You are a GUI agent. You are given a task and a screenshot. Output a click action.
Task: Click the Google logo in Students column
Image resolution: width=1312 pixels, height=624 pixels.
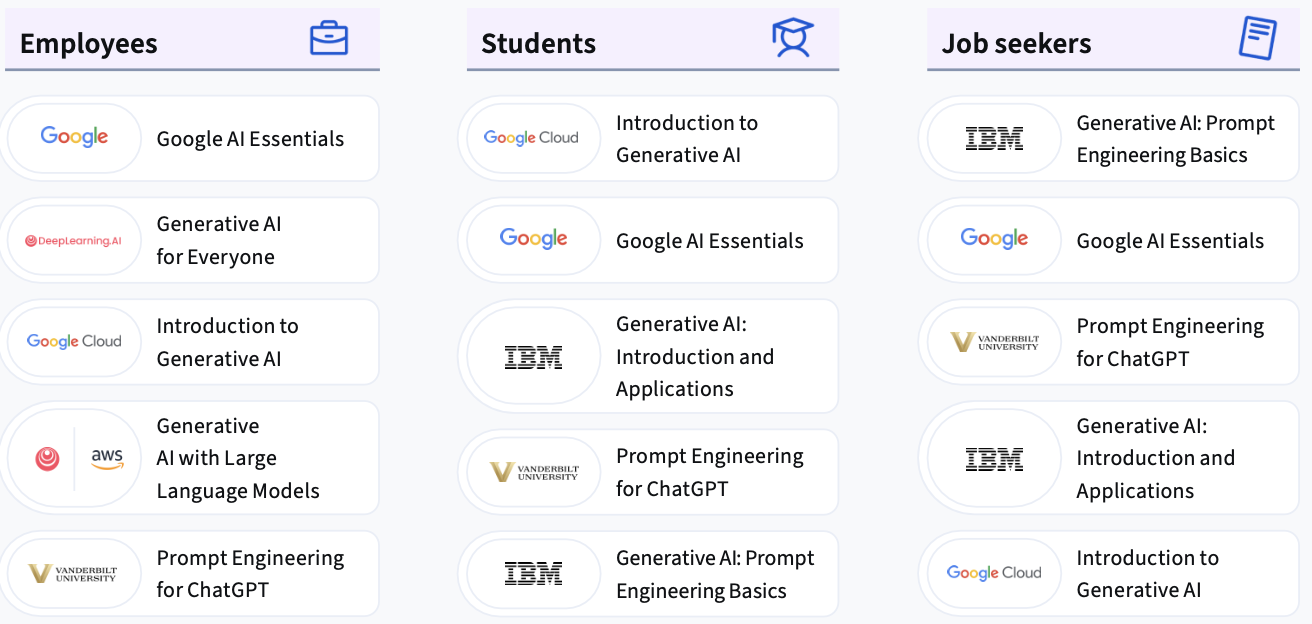tap(533, 239)
